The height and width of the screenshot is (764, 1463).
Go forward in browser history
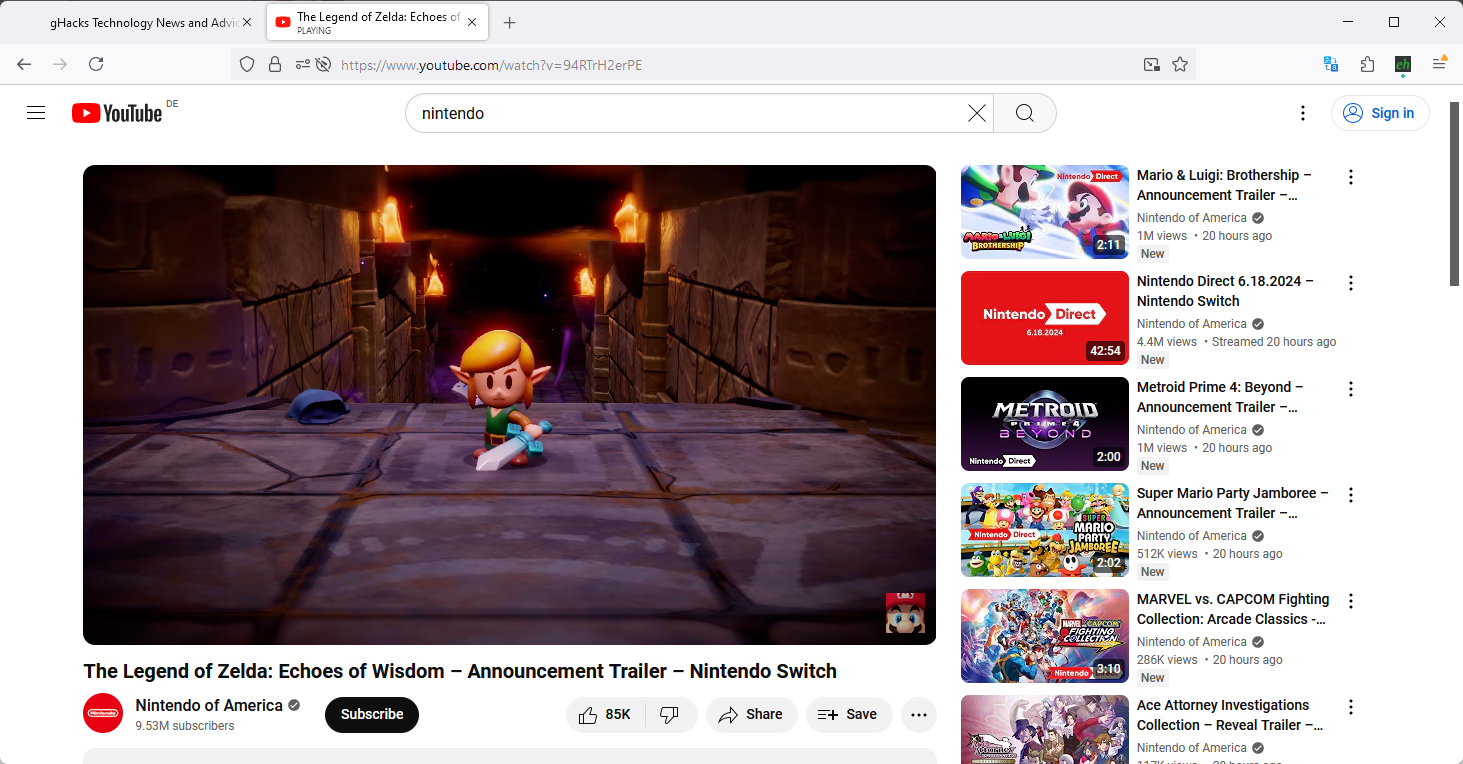click(60, 64)
